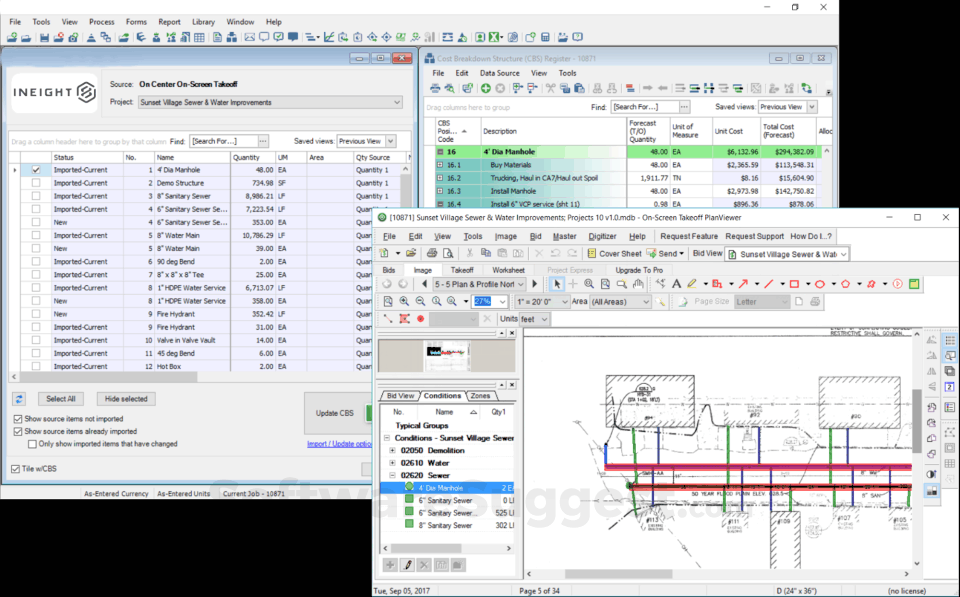This screenshot has width=960, height=597.
Task: Choose the pan hand tool
Action: [x=638, y=284]
